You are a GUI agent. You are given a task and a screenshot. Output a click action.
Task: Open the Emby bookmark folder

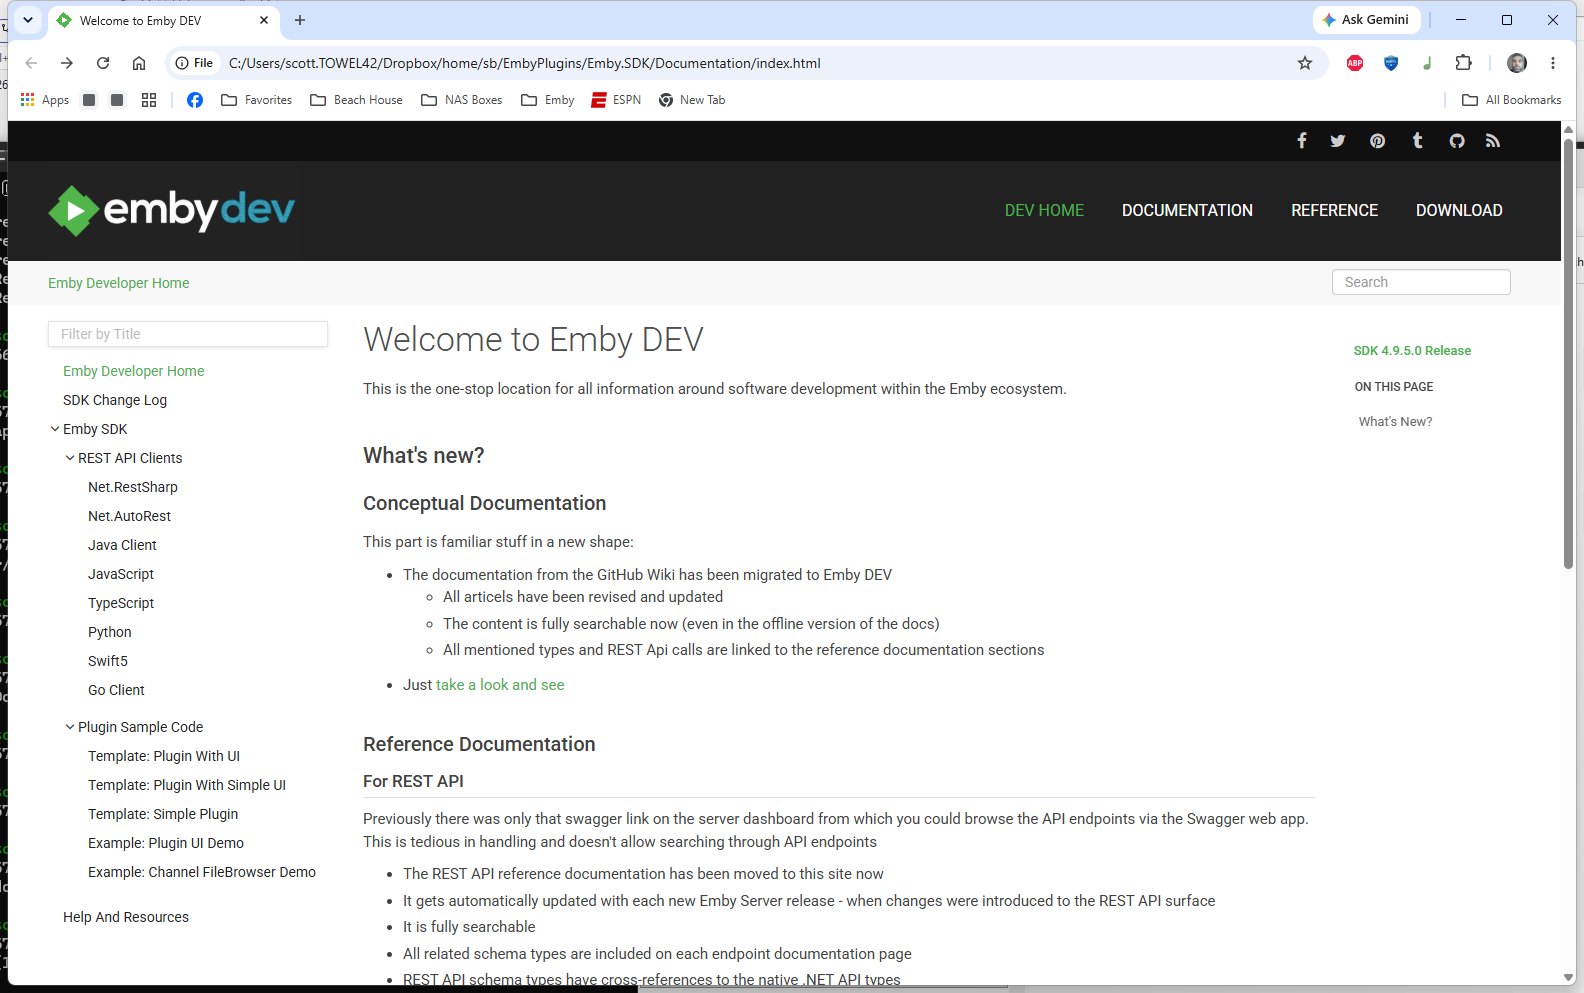pos(548,100)
